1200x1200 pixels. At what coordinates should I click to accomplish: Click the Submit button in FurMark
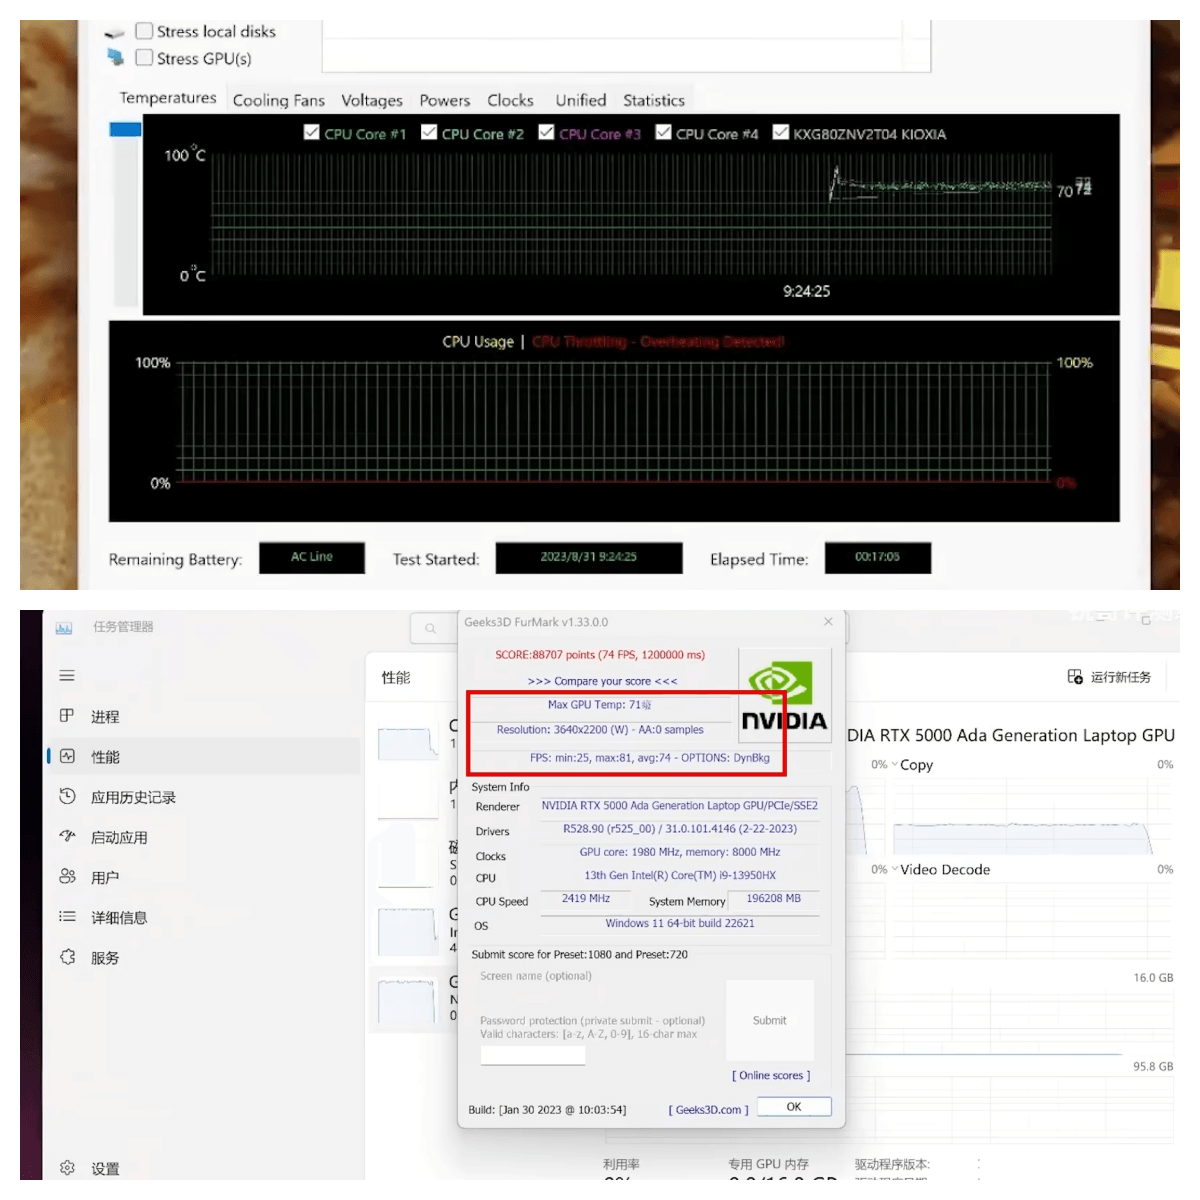click(x=769, y=1020)
